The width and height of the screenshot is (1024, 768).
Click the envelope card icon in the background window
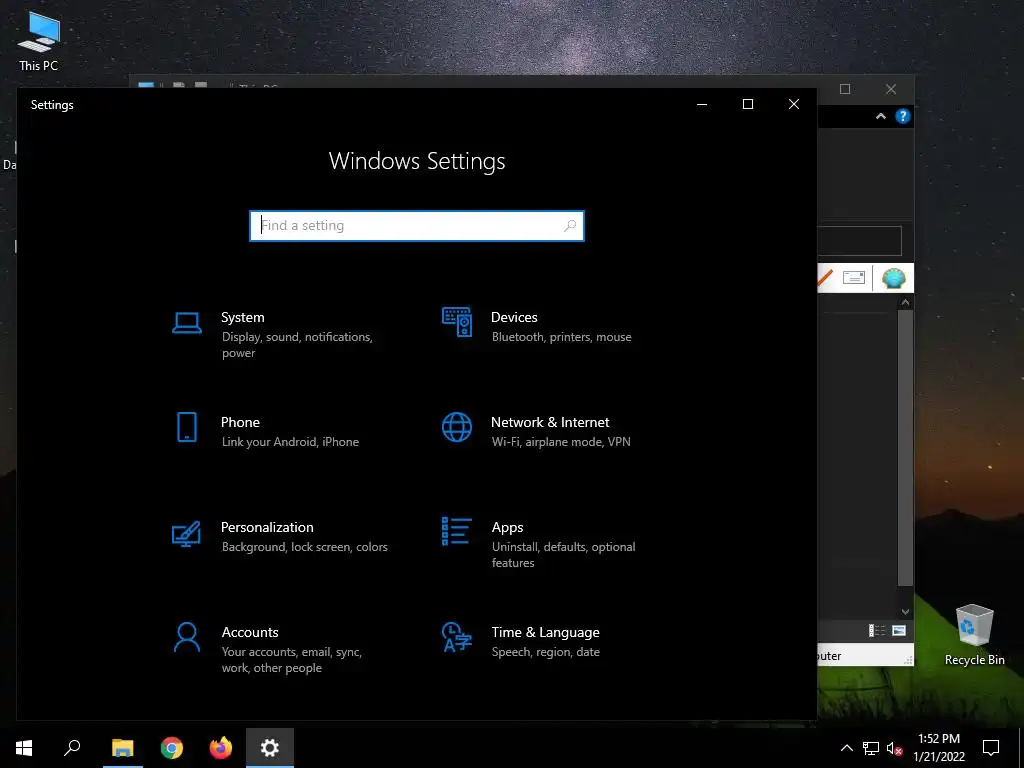(x=854, y=278)
